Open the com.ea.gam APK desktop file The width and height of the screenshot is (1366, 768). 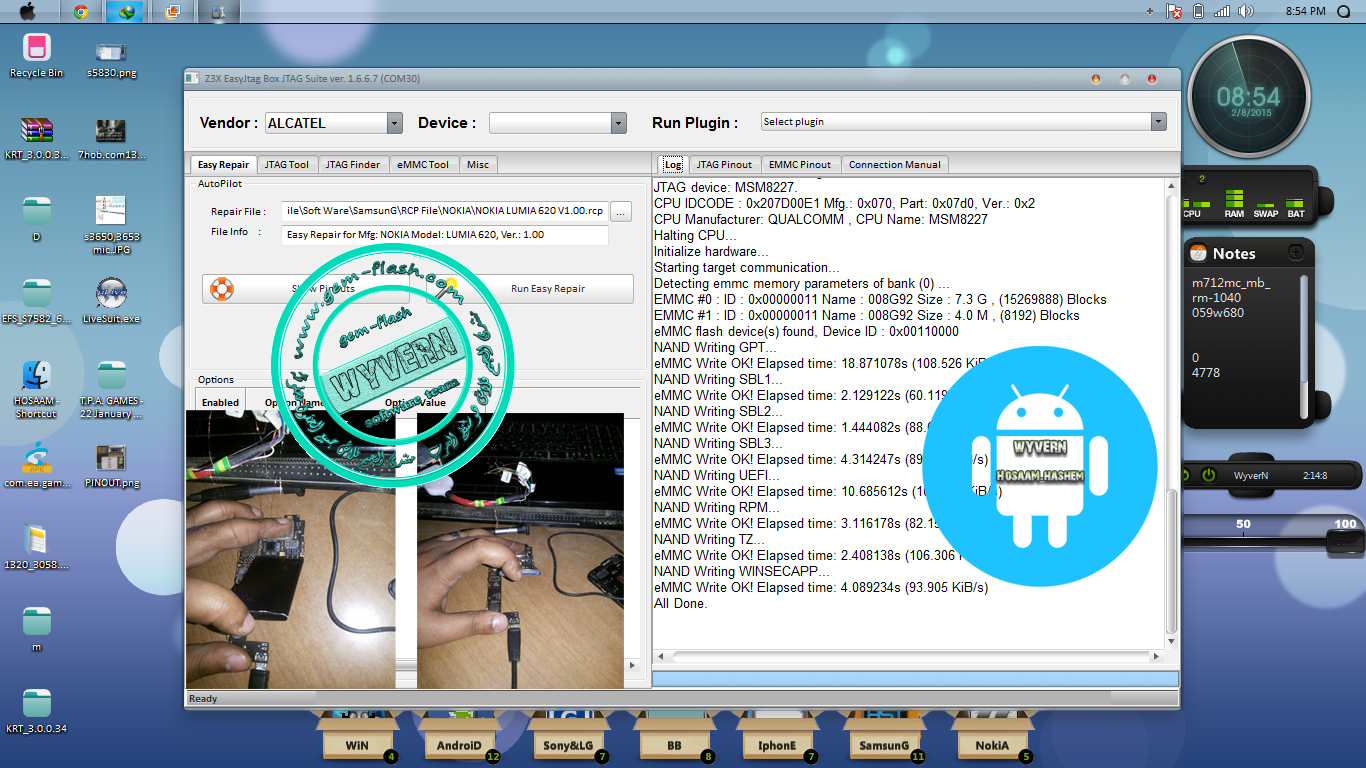pos(37,465)
